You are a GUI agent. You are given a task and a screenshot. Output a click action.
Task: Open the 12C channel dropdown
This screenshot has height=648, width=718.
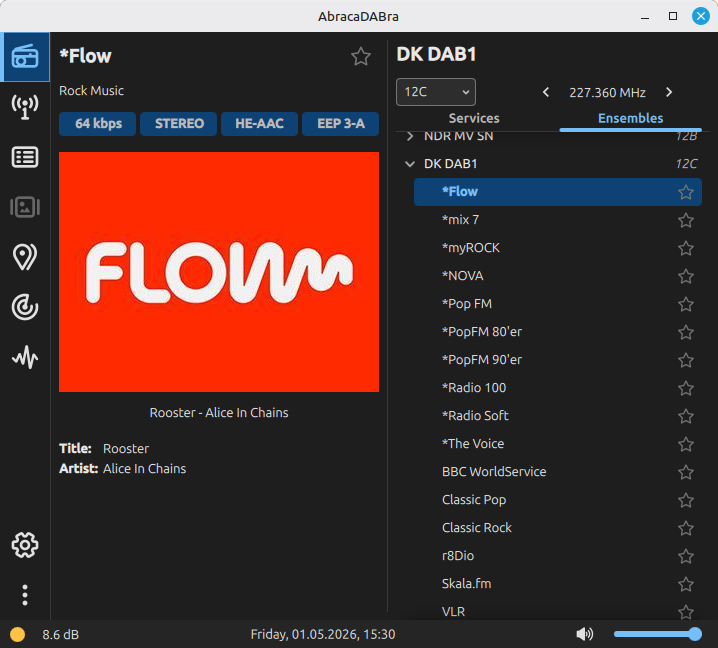435,92
